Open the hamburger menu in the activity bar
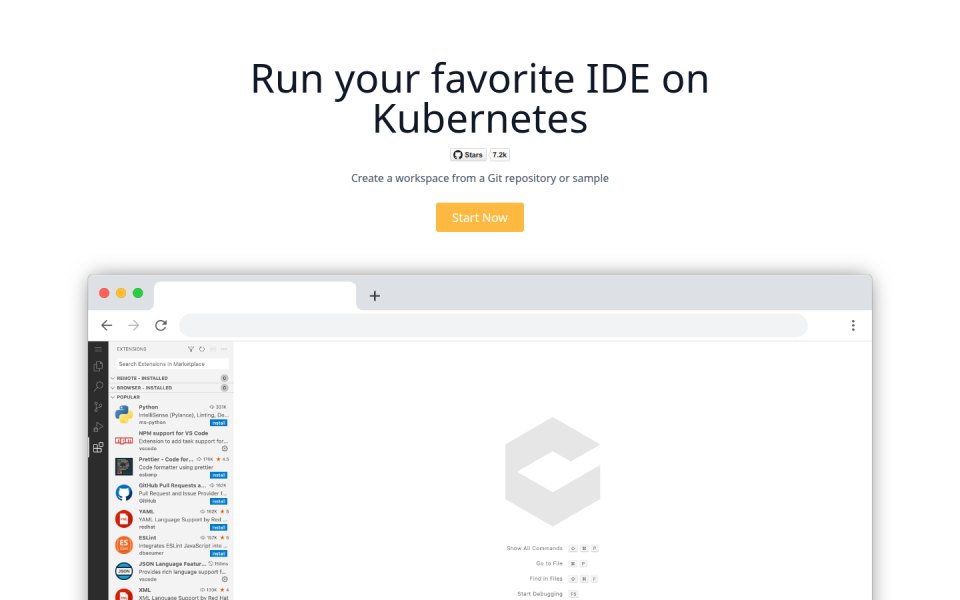 [x=98, y=349]
